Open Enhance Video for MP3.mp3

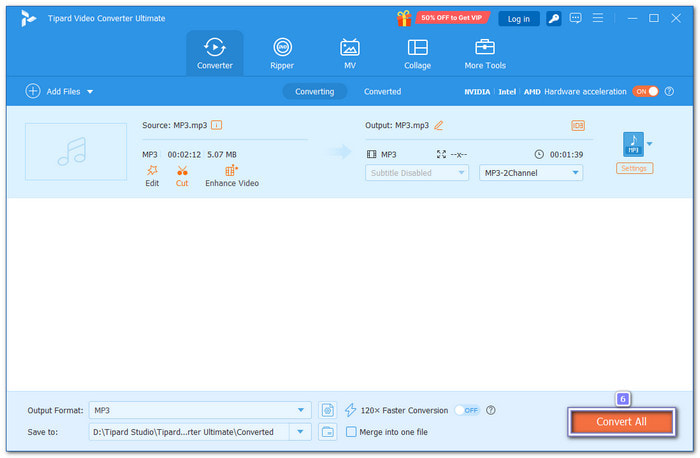[x=231, y=176]
